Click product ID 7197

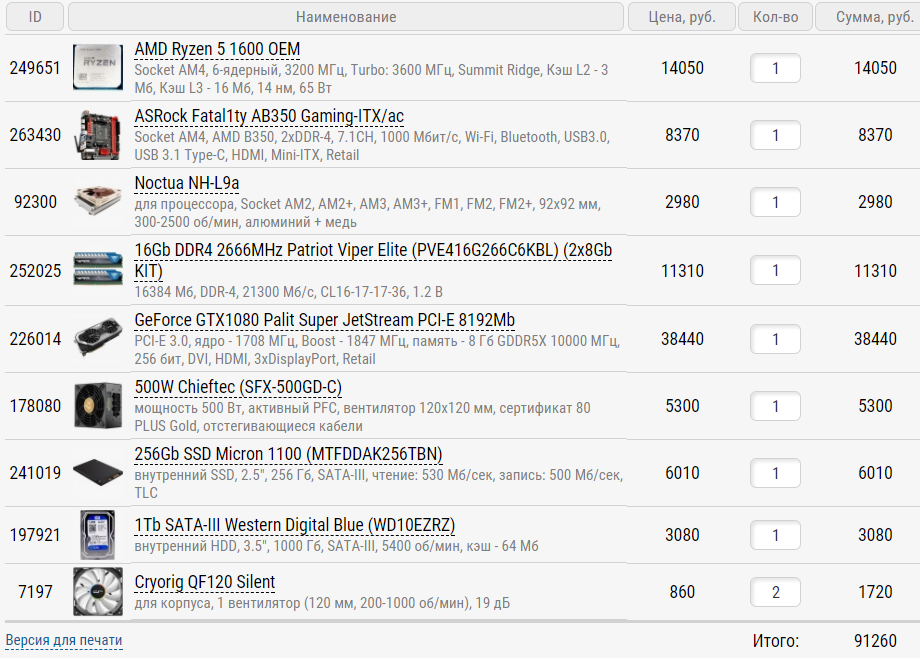point(35,592)
